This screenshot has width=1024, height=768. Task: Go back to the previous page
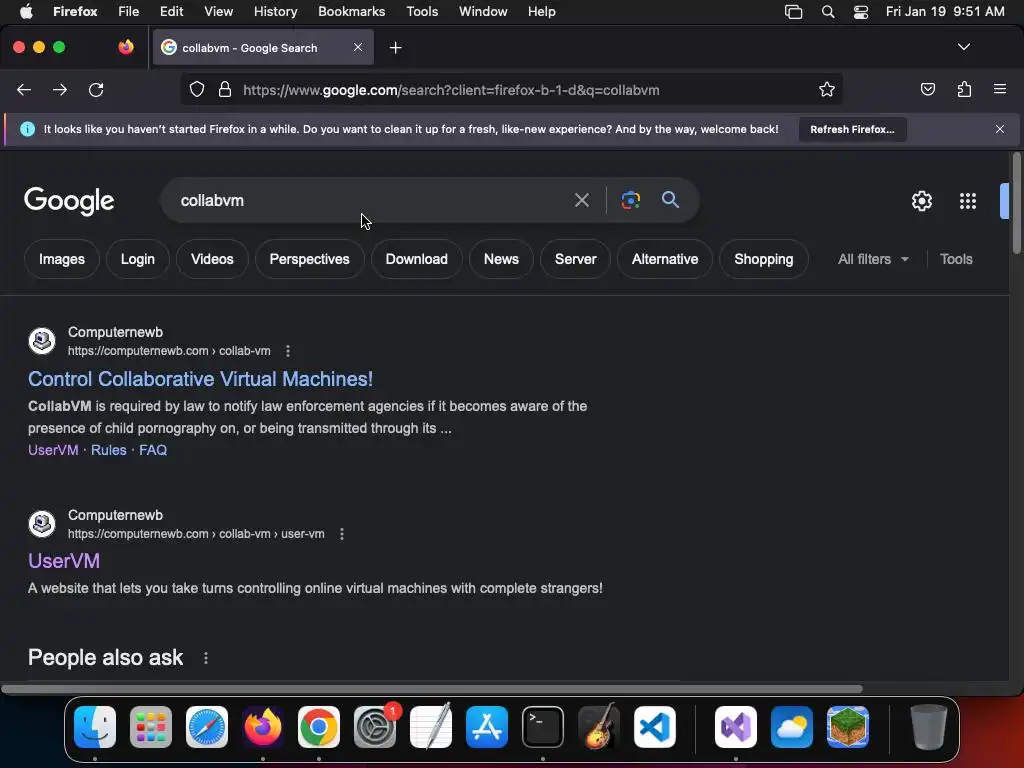[24, 89]
